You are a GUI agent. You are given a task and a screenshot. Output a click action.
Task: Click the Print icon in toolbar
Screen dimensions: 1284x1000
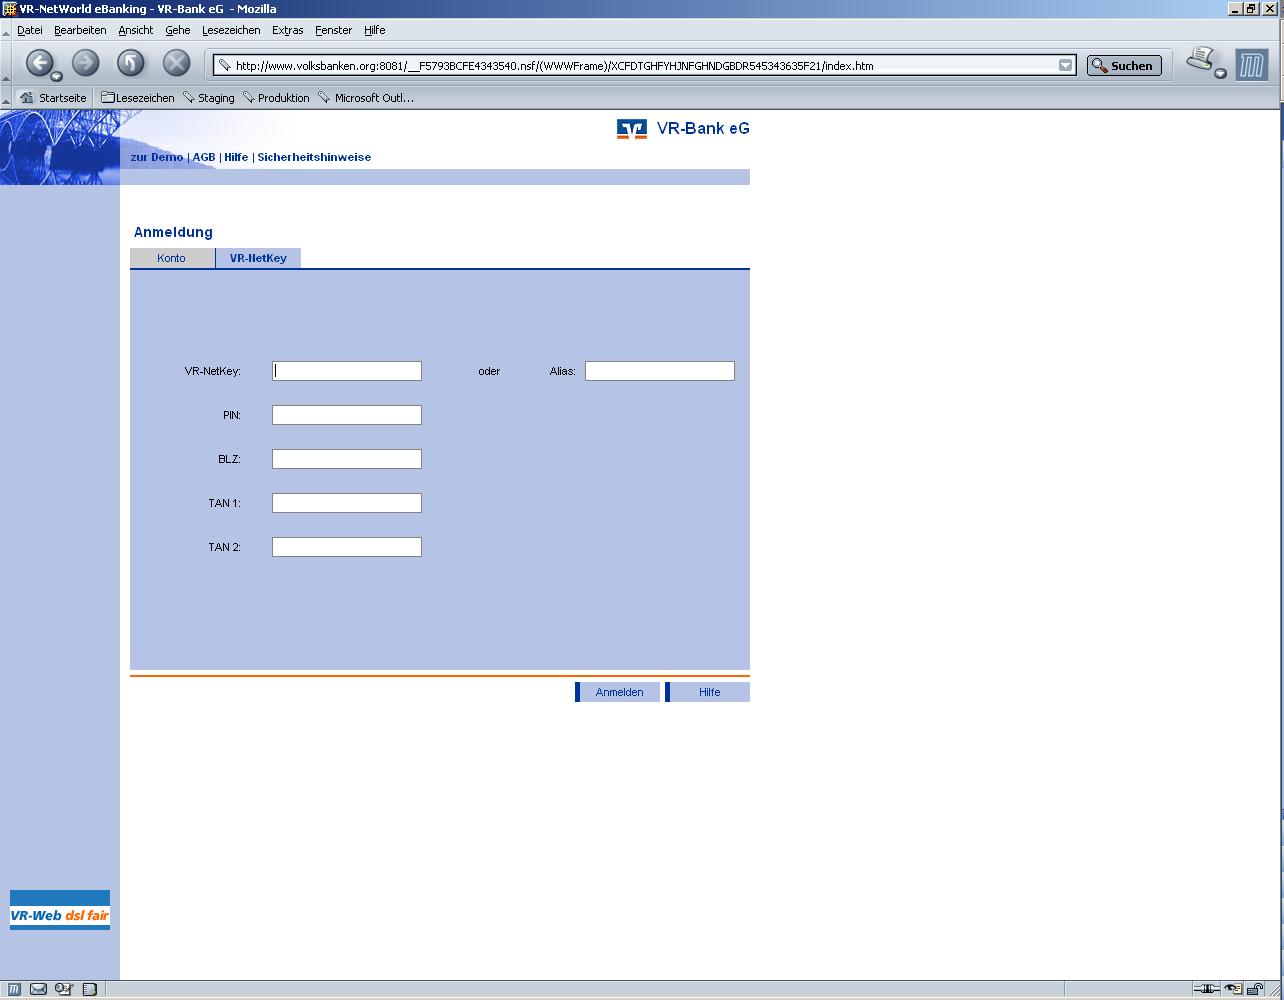1200,60
